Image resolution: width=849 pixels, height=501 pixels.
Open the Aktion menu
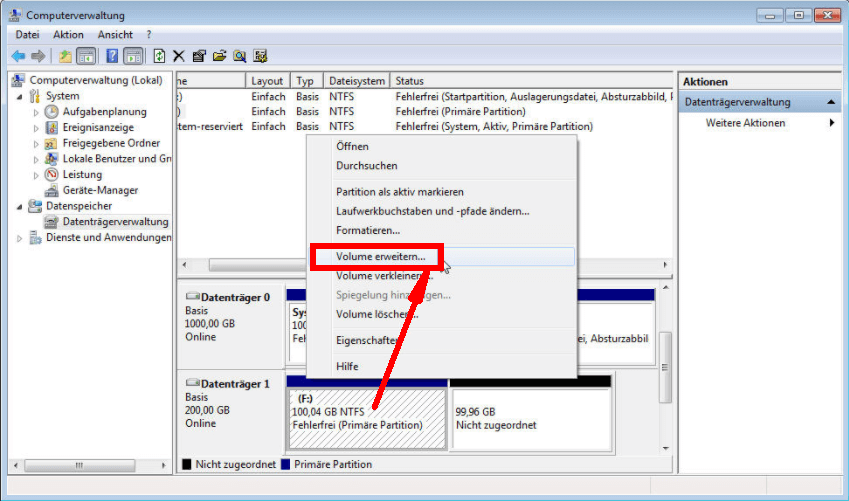tap(68, 35)
